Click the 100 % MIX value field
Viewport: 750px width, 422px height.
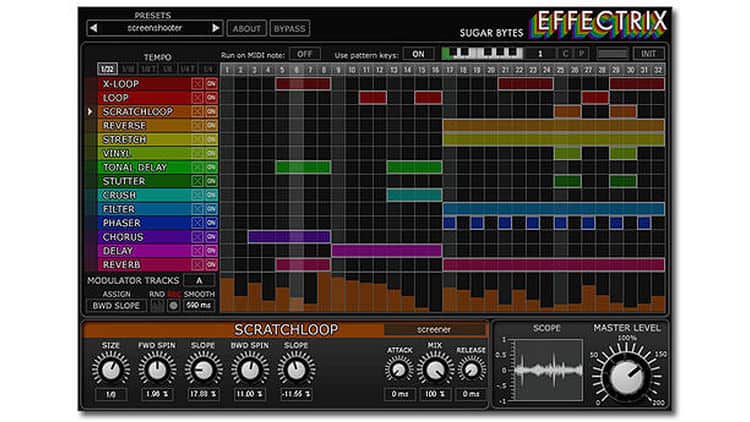[435, 394]
